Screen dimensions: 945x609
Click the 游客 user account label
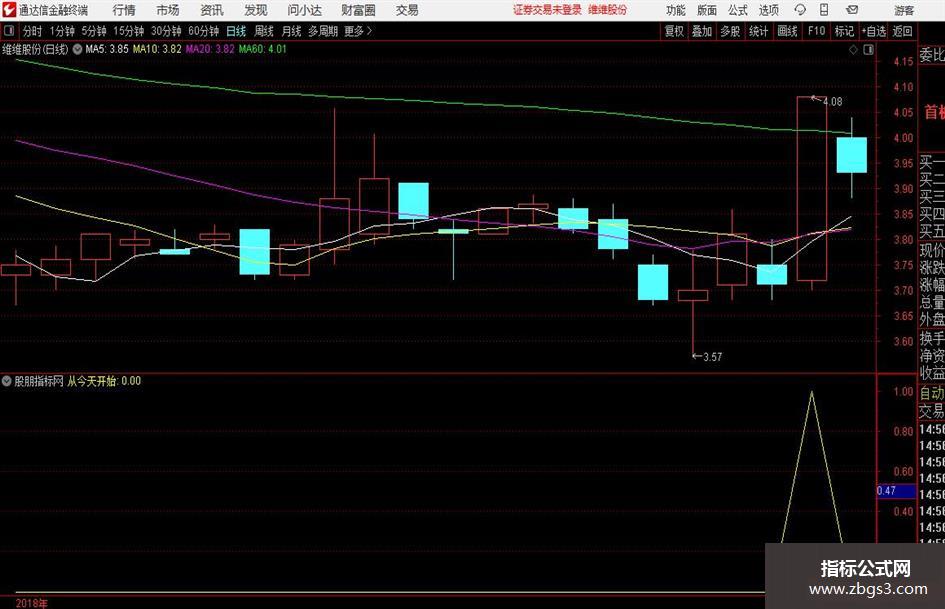904,10
